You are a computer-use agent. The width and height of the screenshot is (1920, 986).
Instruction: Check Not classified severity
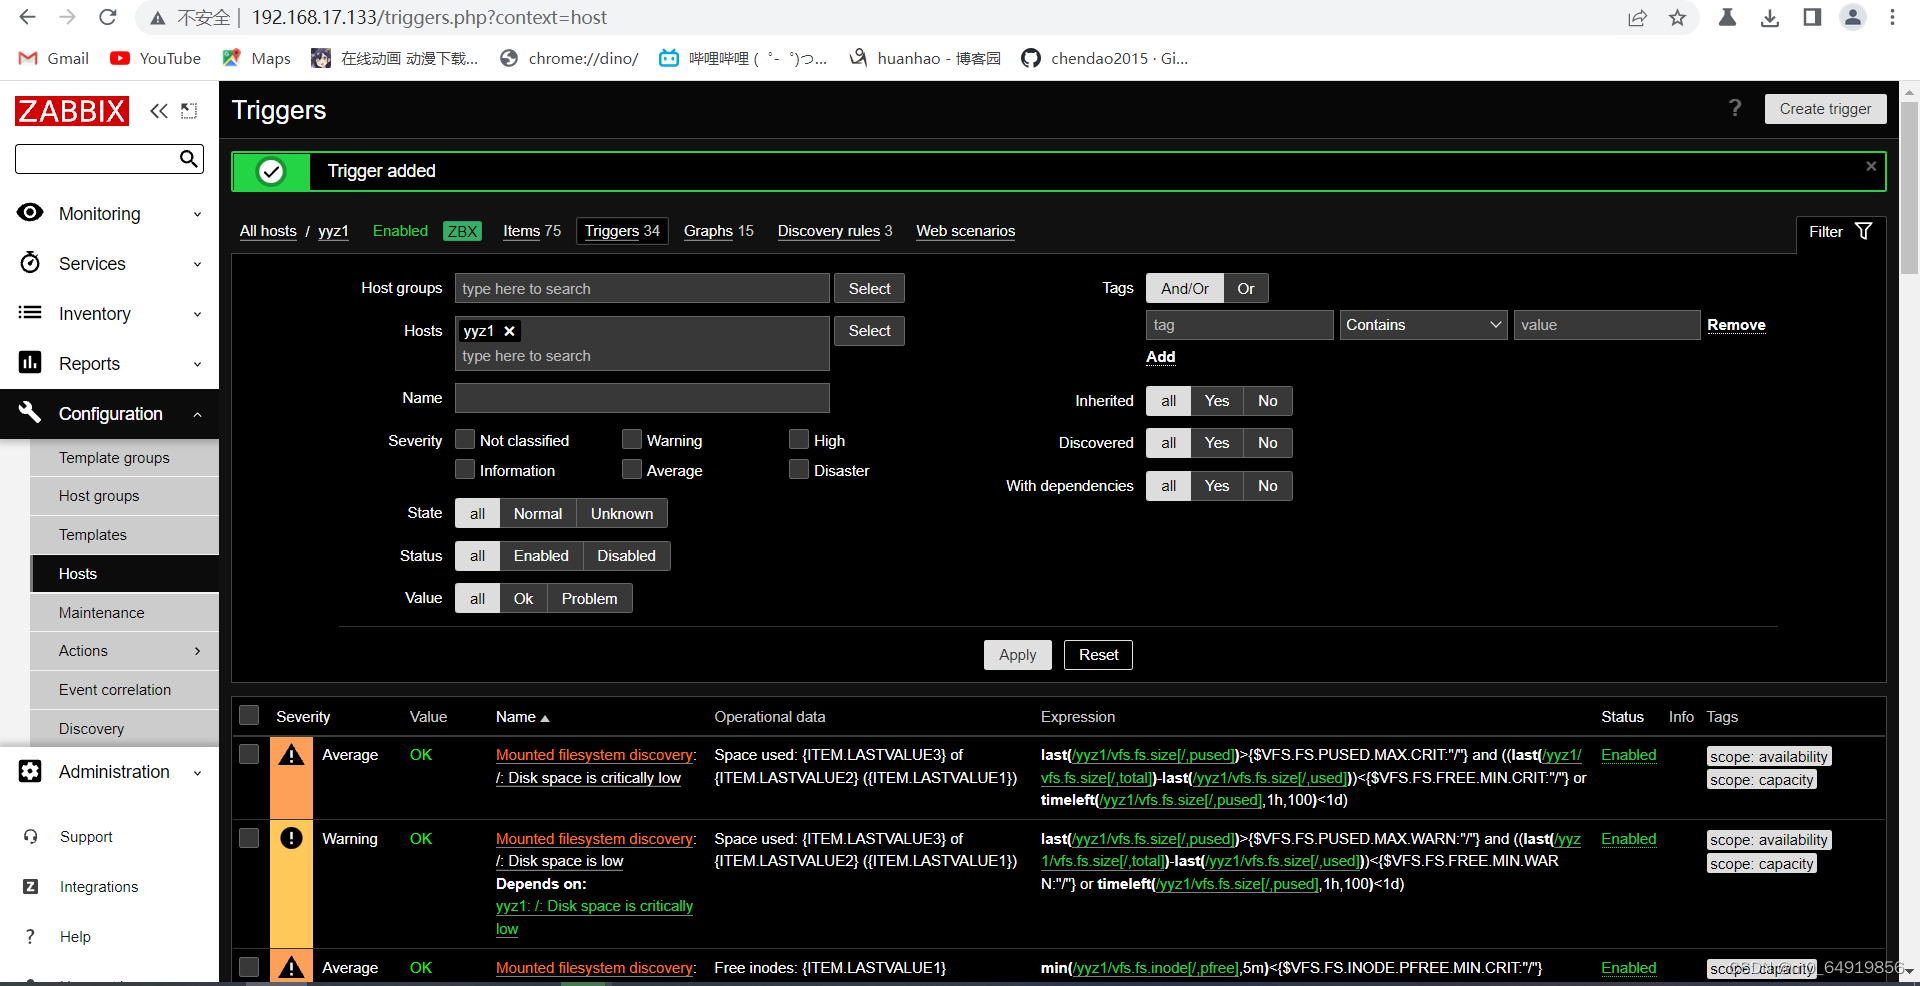tap(465, 439)
